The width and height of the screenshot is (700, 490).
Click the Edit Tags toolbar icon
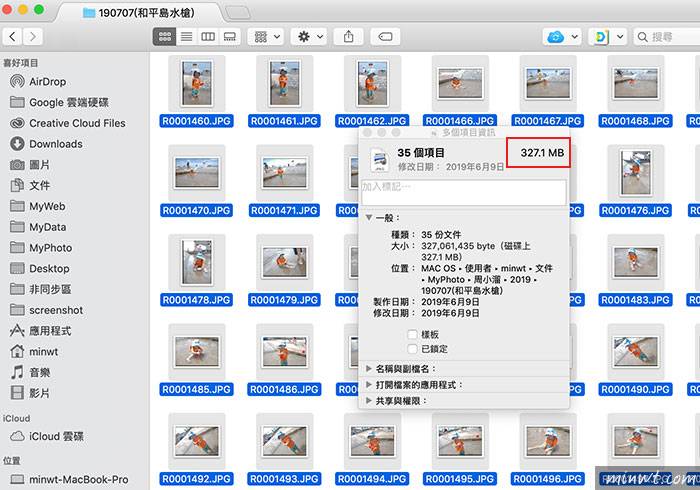point(385,36)
